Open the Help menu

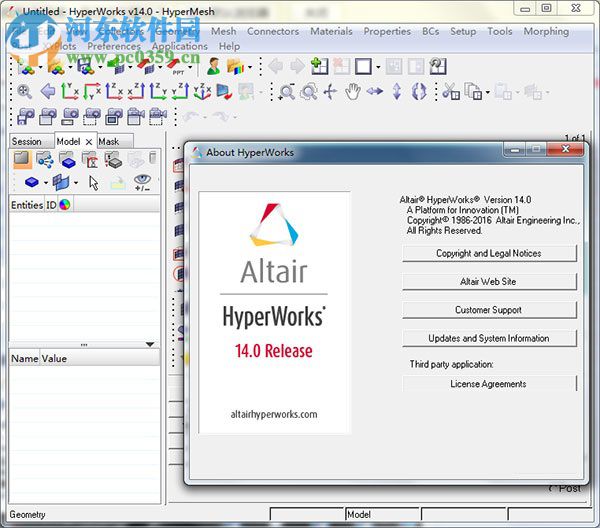[x=229, y=46]
